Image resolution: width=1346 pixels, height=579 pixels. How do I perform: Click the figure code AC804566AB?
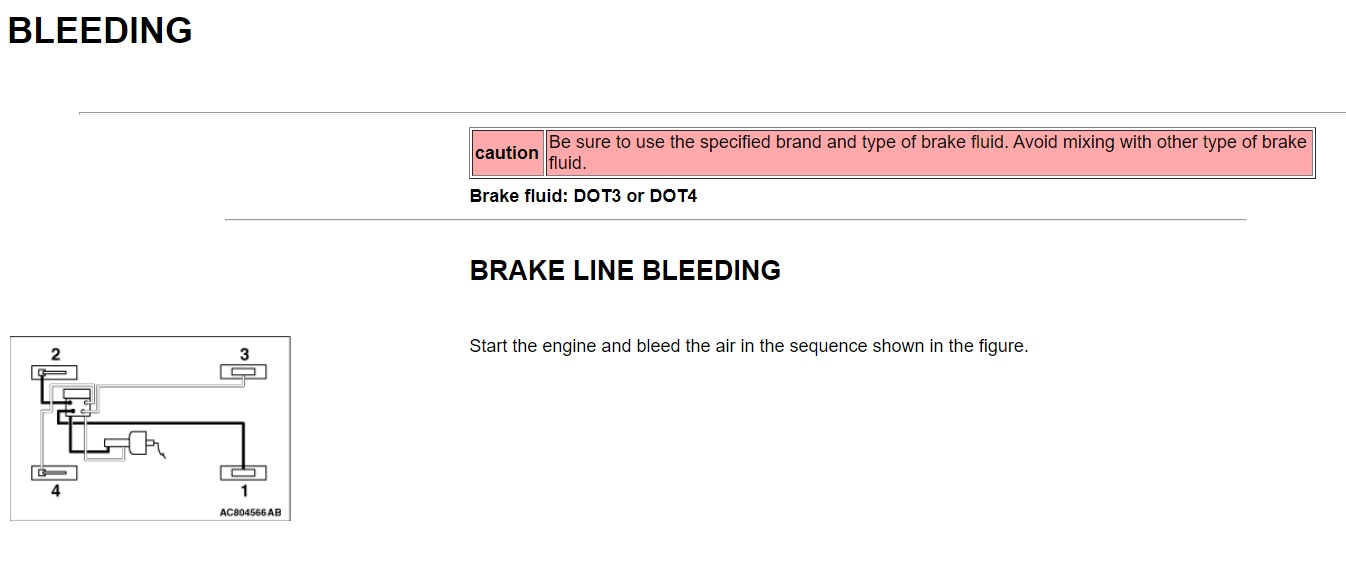(x=250, y=512)
